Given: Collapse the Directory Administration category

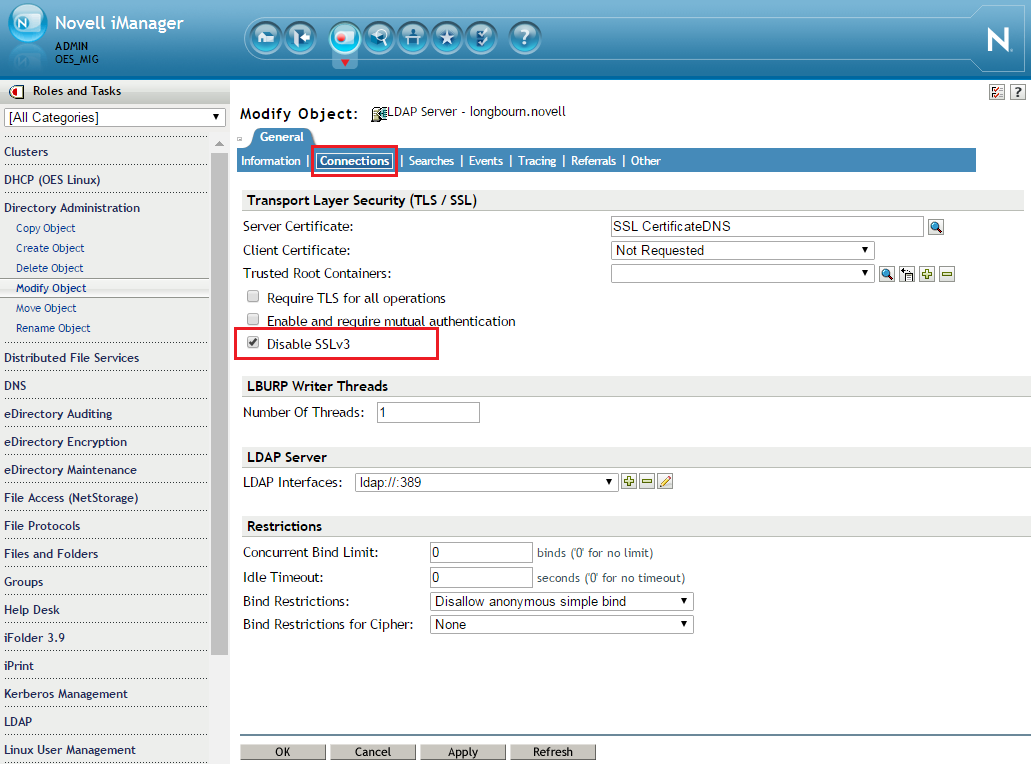Looking at the screenshot, I should 72,208.
